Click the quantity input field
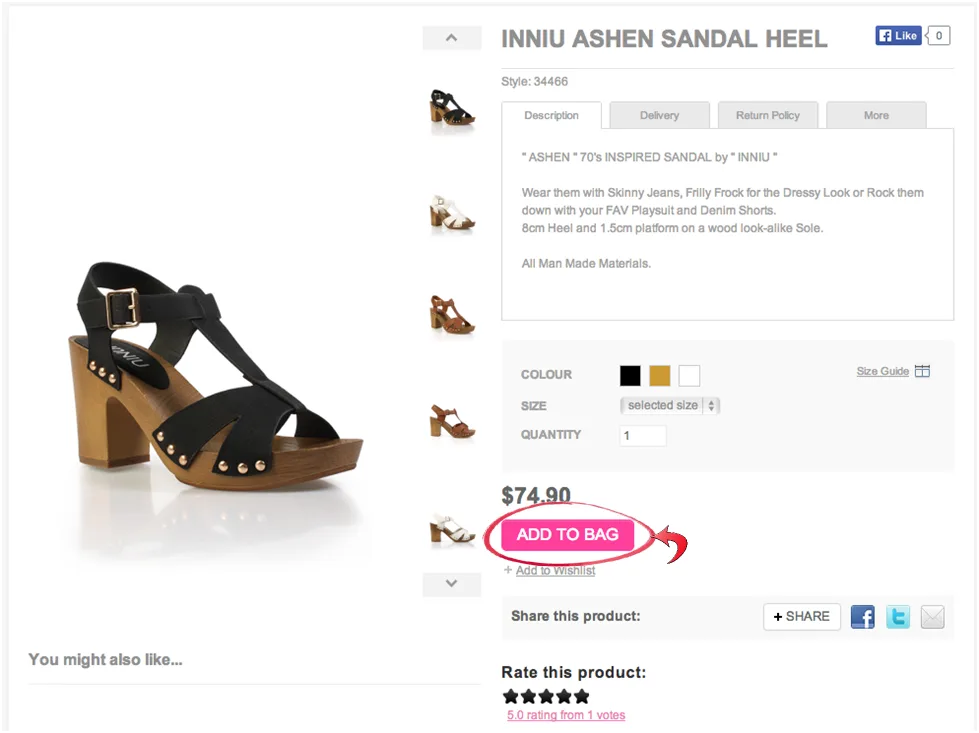979x733 pixels. click(643, 436)
